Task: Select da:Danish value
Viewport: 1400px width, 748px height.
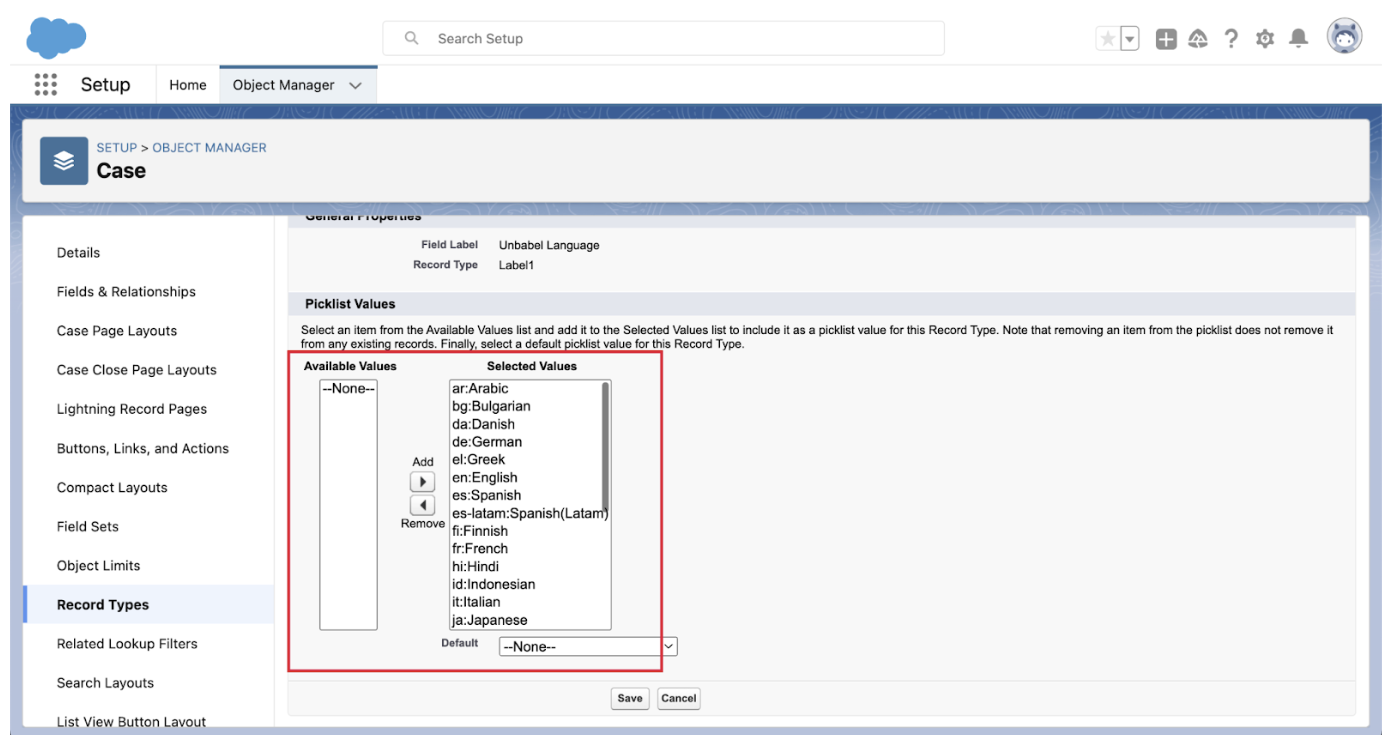Action: [x=483, y=424]
